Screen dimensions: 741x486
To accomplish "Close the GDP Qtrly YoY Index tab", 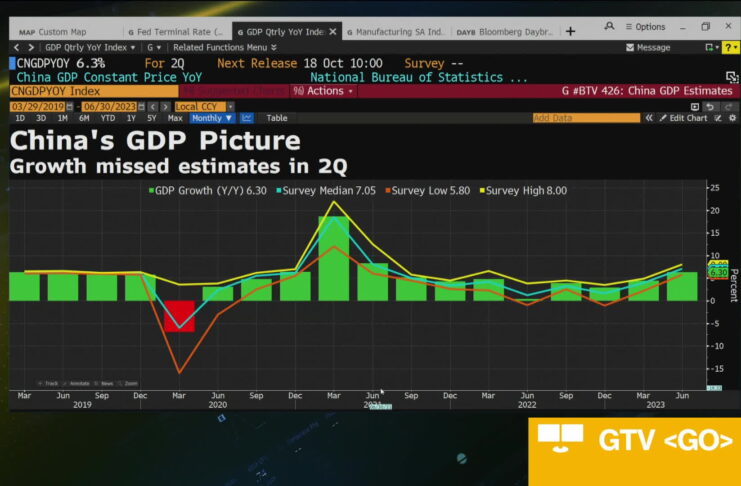I will point(334,31).
